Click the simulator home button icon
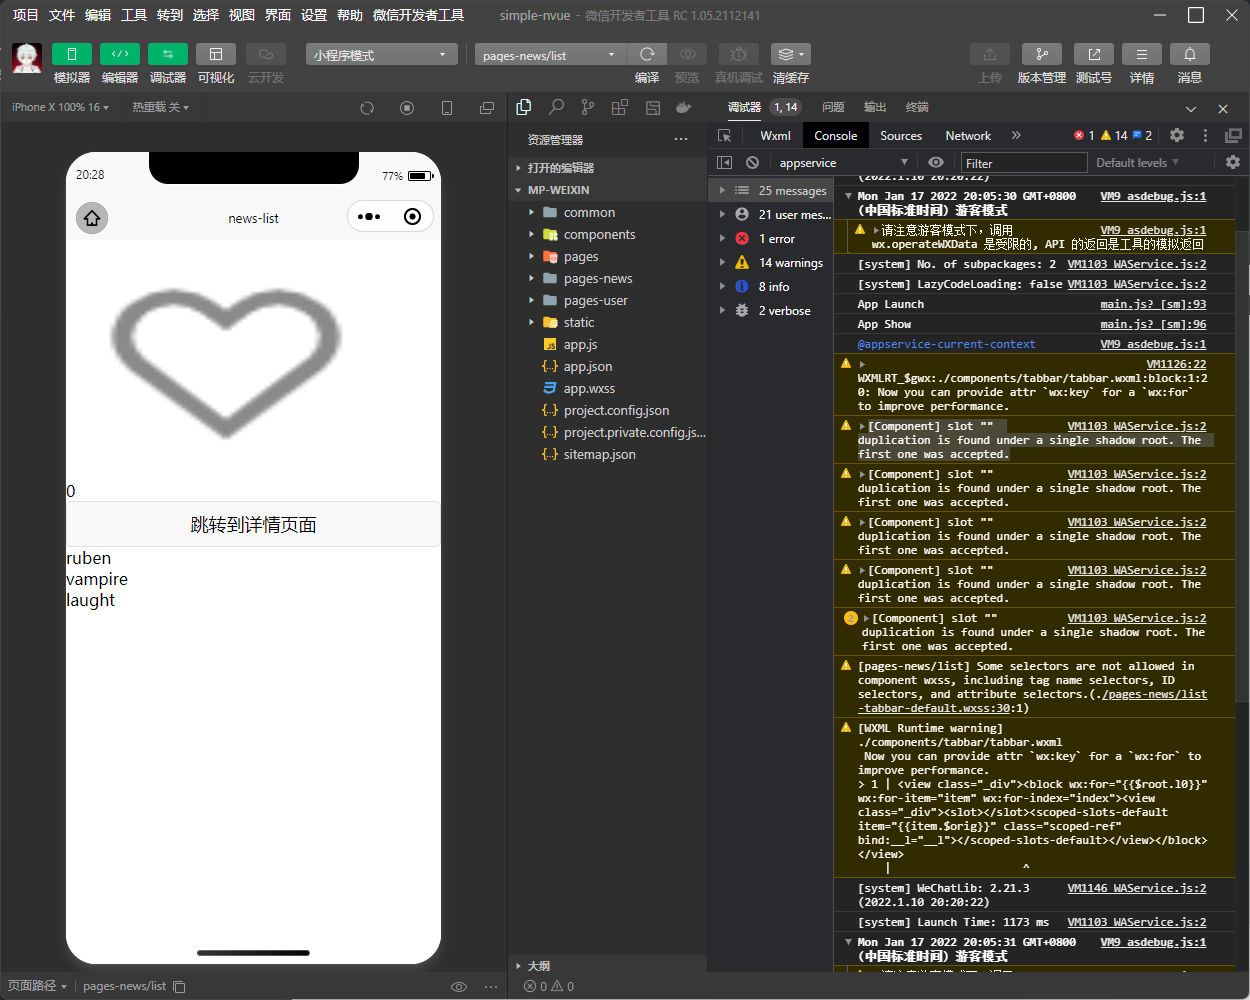This screenshot has height=1000, width=1250. point(92,218)
